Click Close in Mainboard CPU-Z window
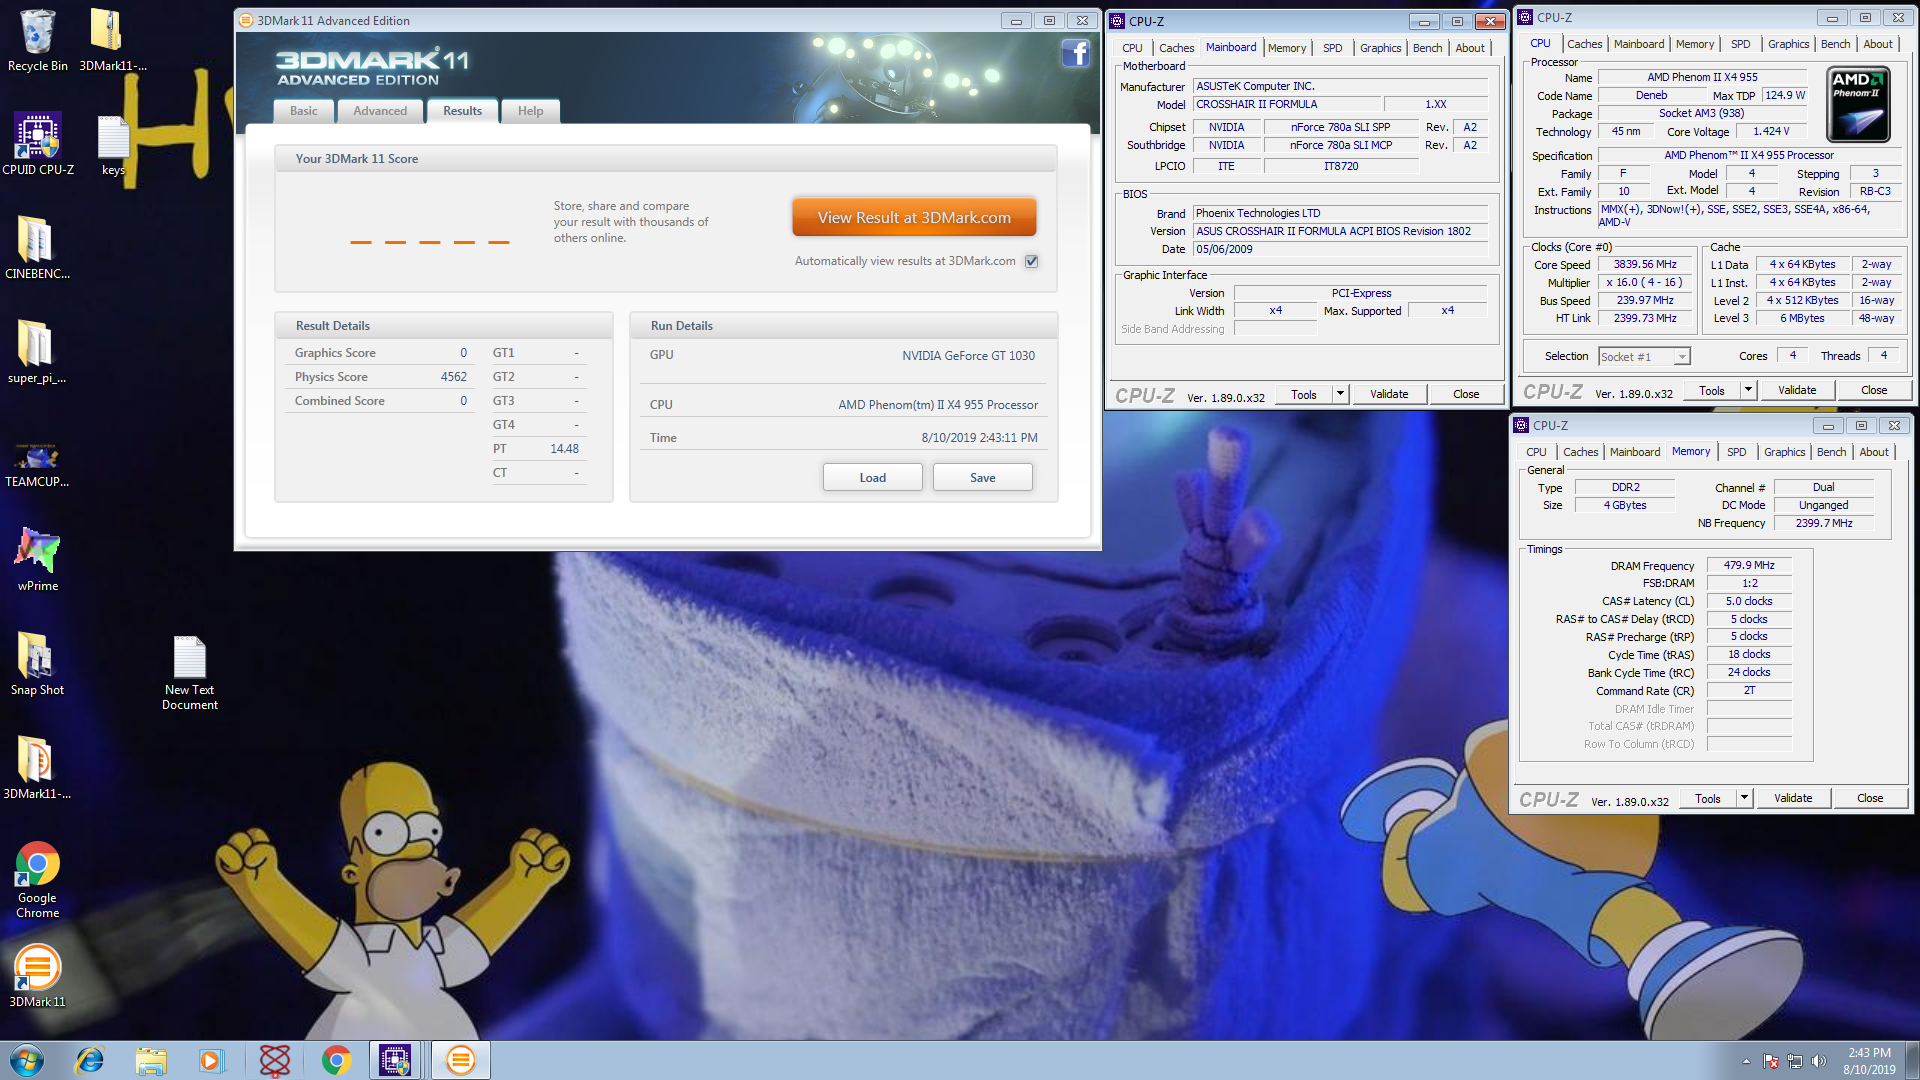 click(x=1466, y=394)
